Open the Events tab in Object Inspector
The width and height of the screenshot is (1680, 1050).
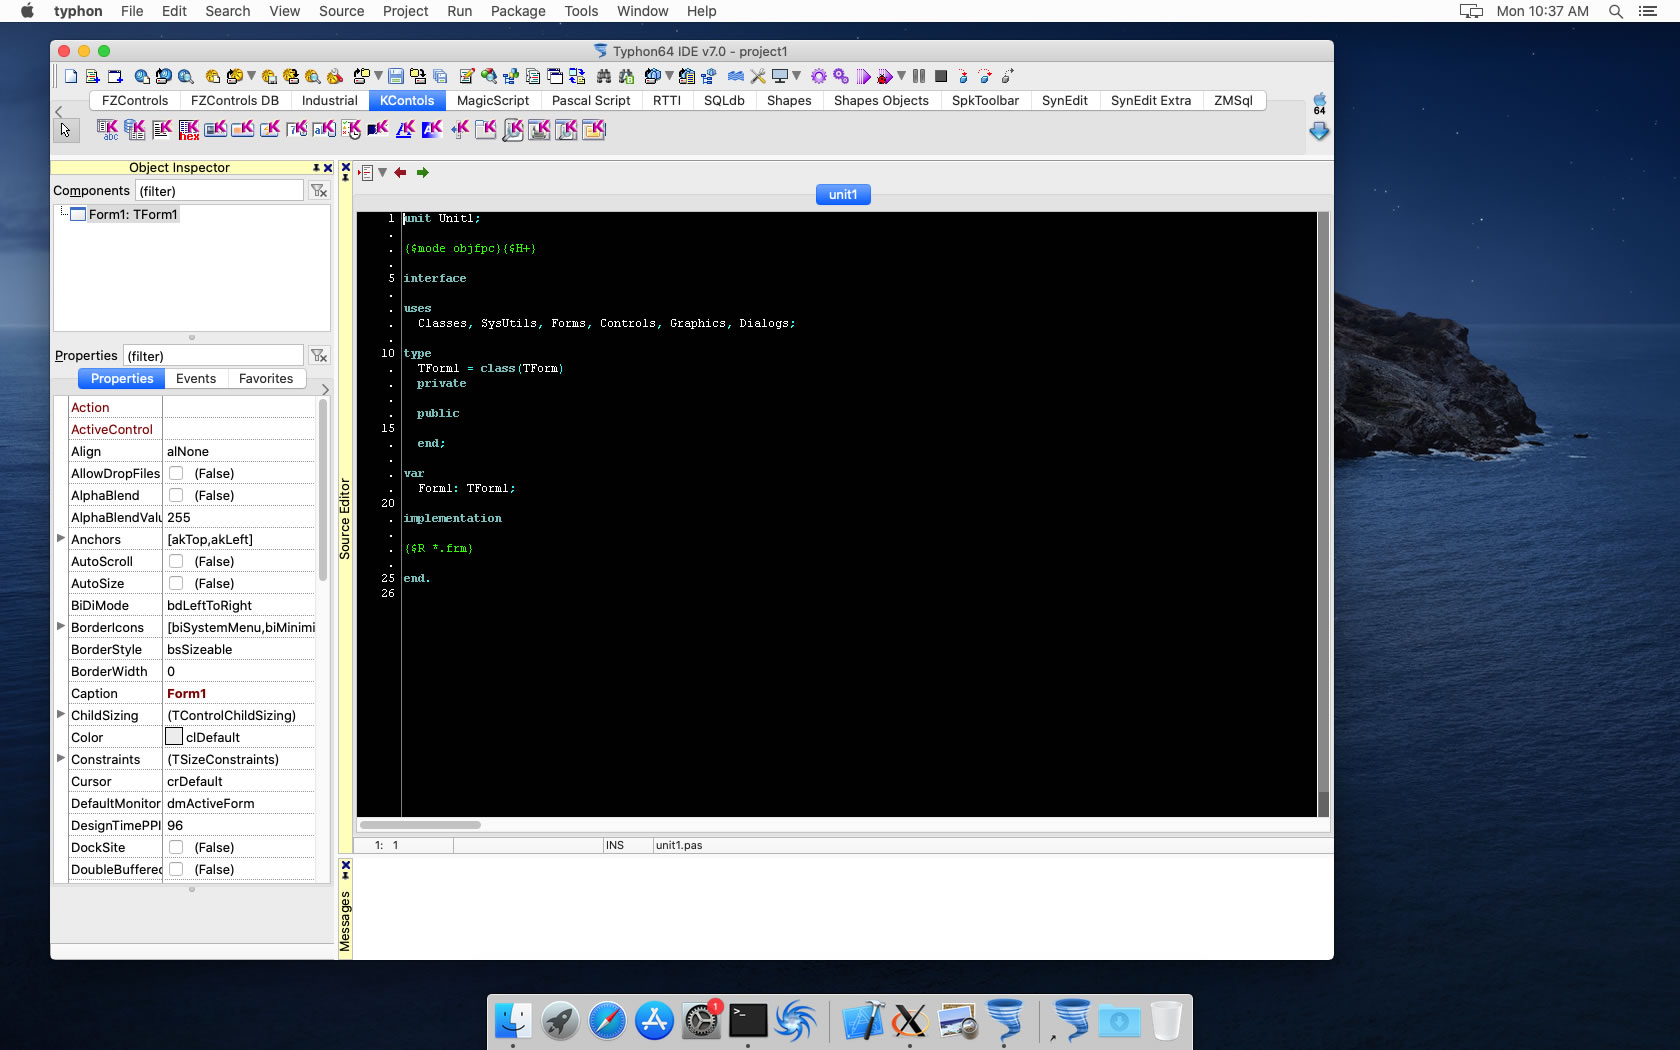pos(196,378)
